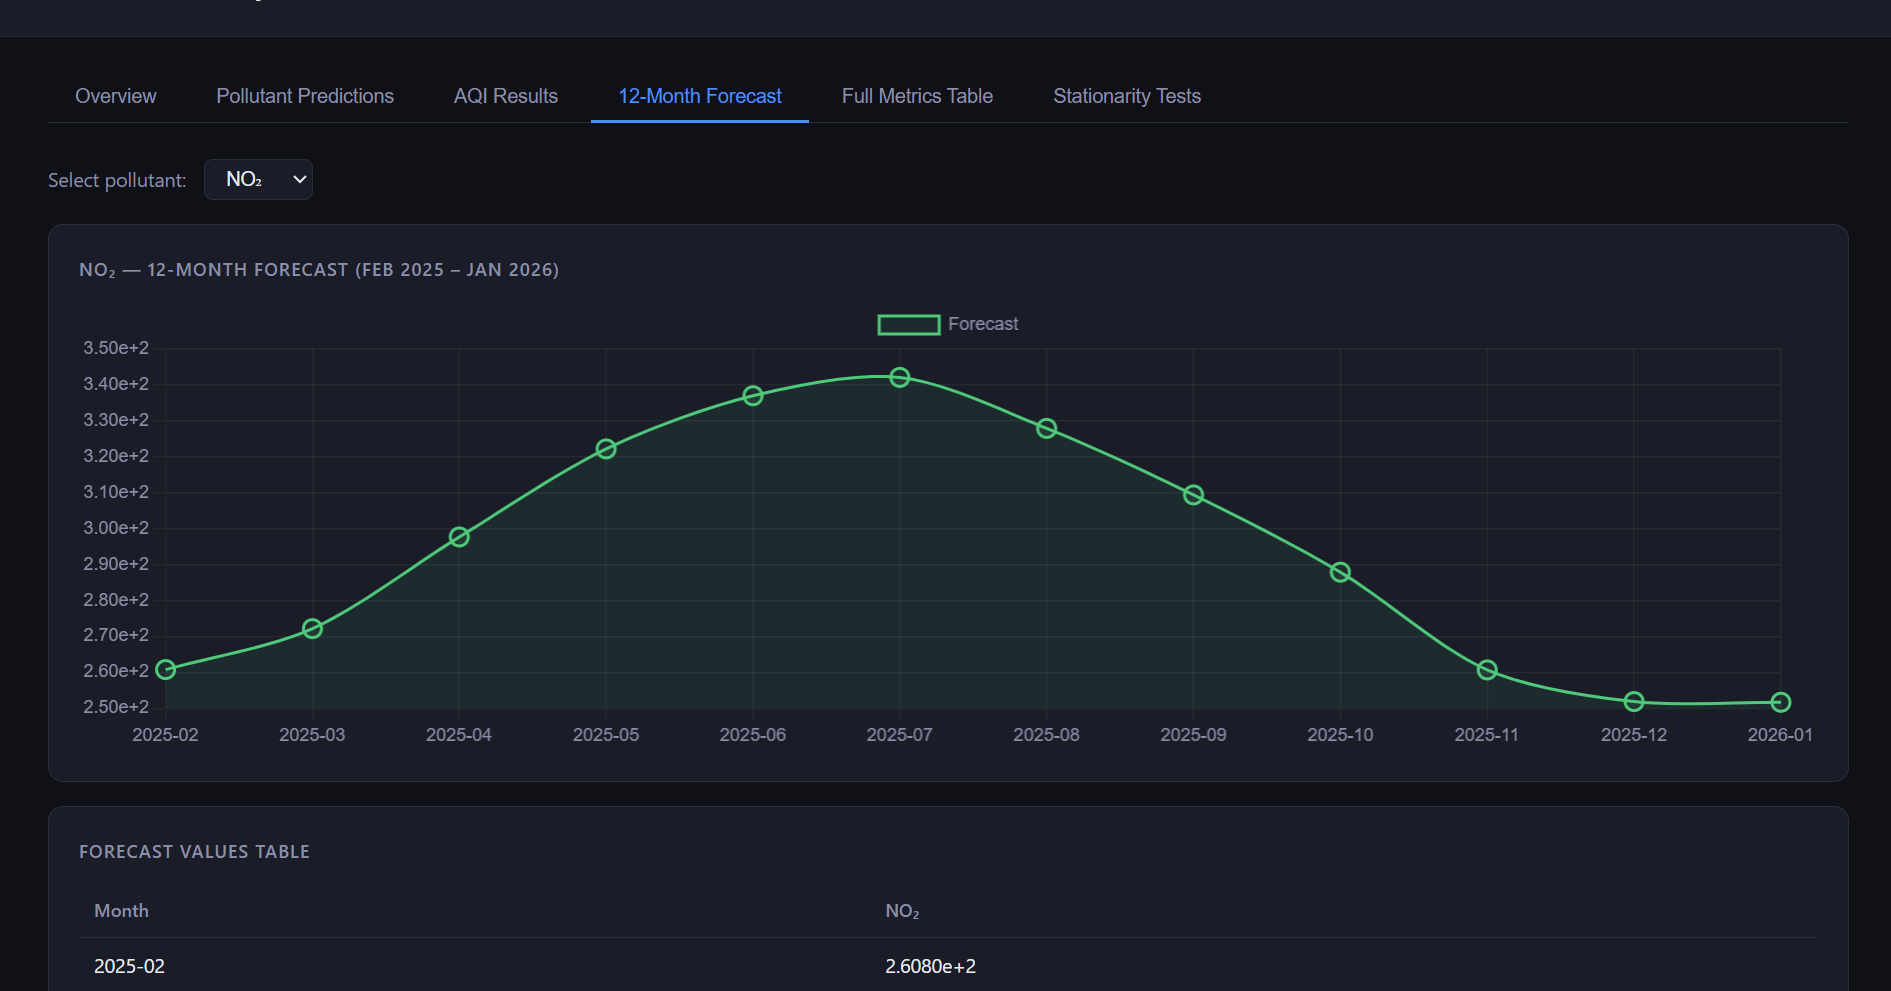Go to Full Metrics Table tab

coord(917,96)
